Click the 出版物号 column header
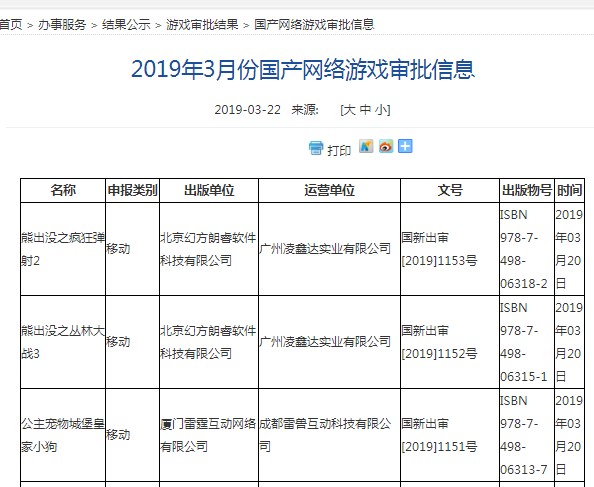This screenshot has height=487, width=594. tap(527, 190)
